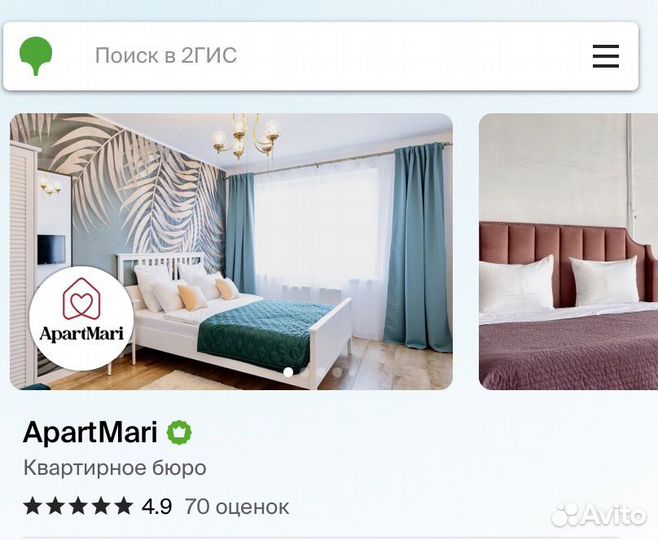658x540 pixels.
Task: Tap the Avito watermark logo
Action: (599, 515)
